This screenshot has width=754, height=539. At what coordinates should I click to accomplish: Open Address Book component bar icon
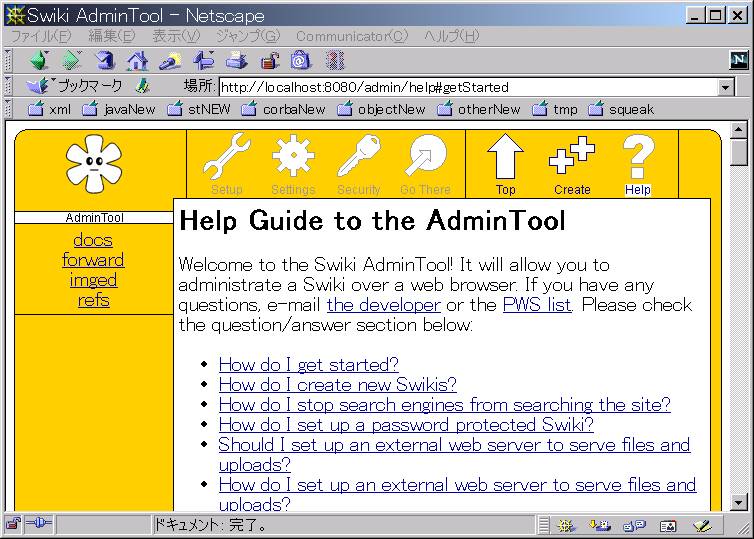(x=668, y=526)
